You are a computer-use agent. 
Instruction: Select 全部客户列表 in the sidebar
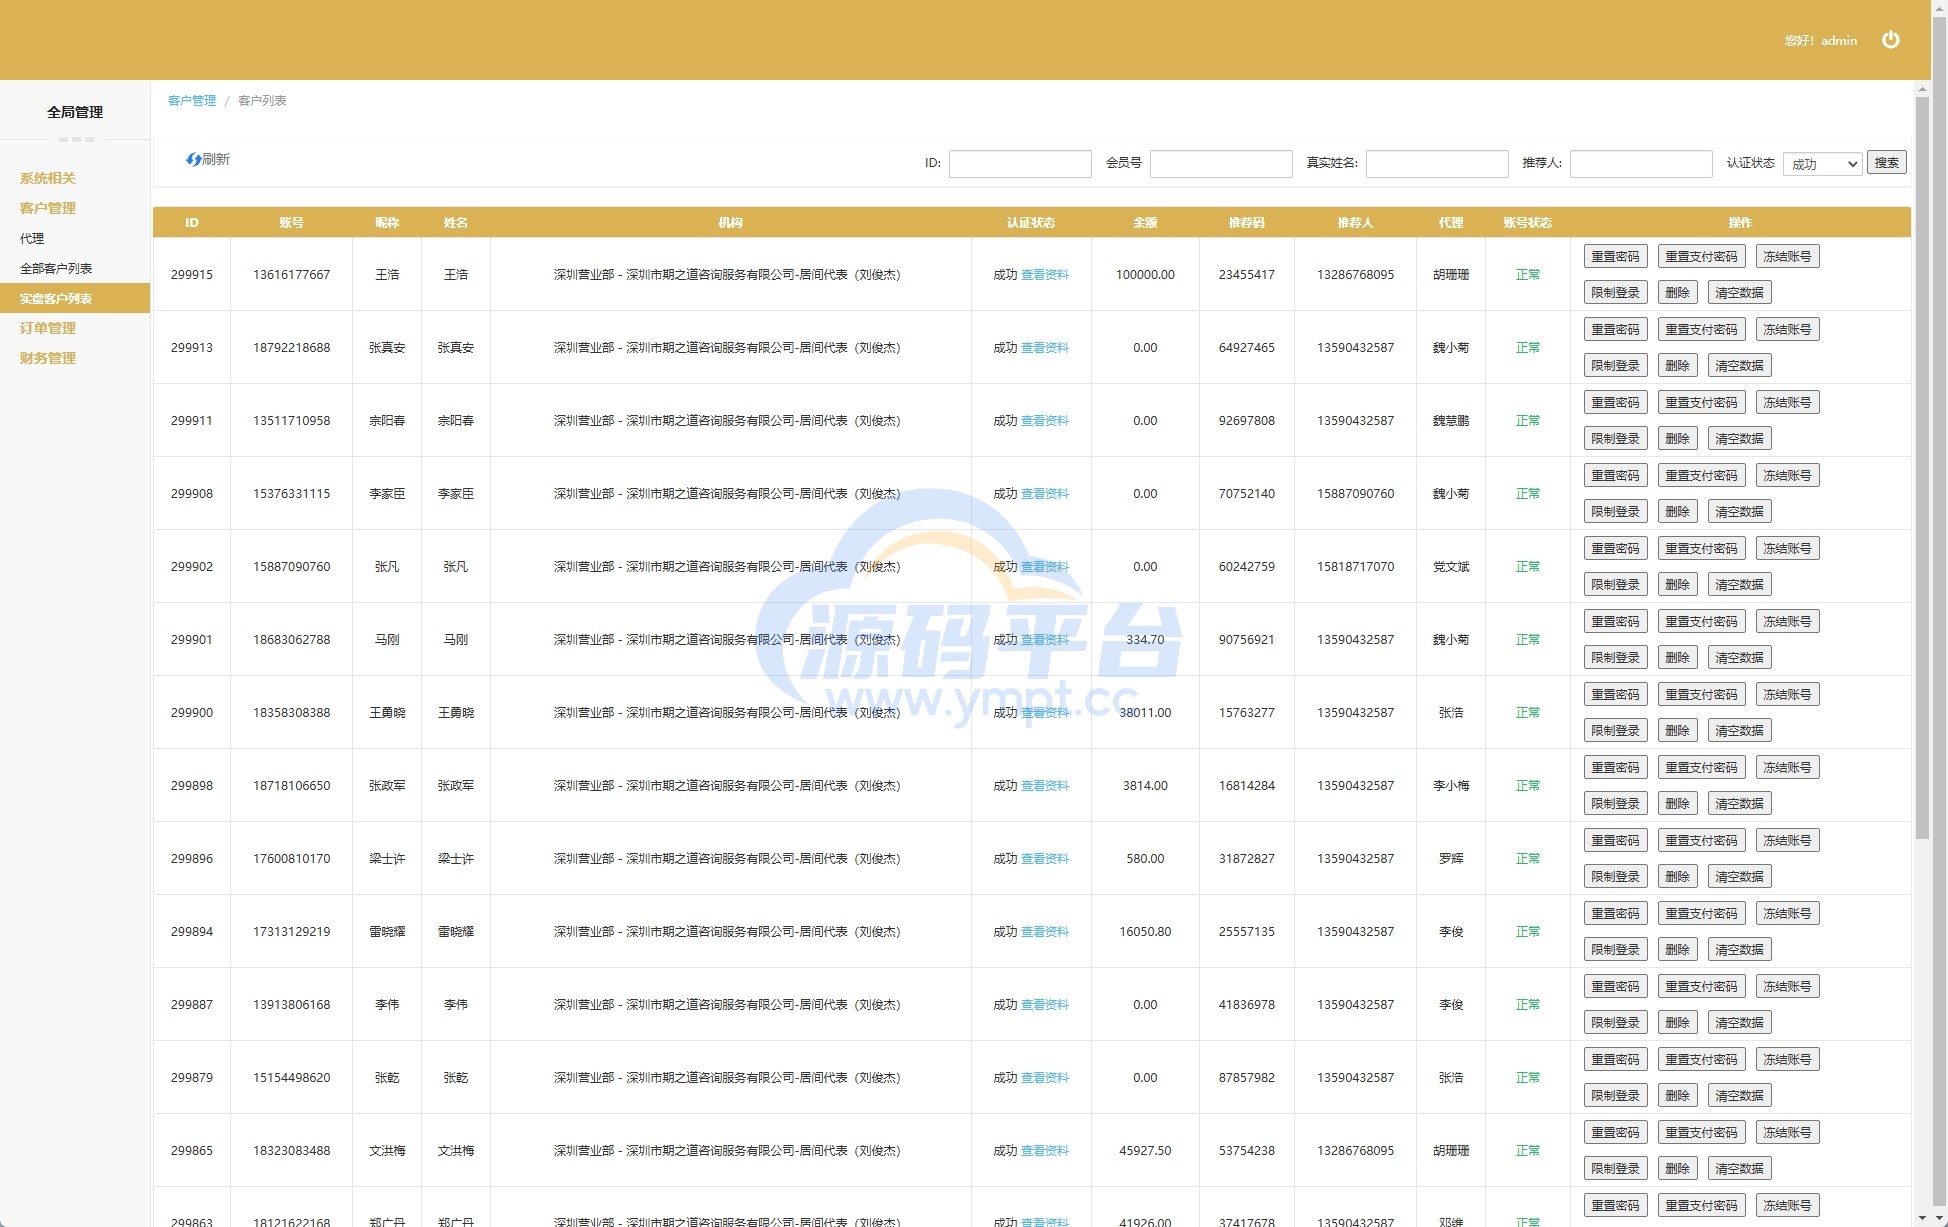coord(56,268)
